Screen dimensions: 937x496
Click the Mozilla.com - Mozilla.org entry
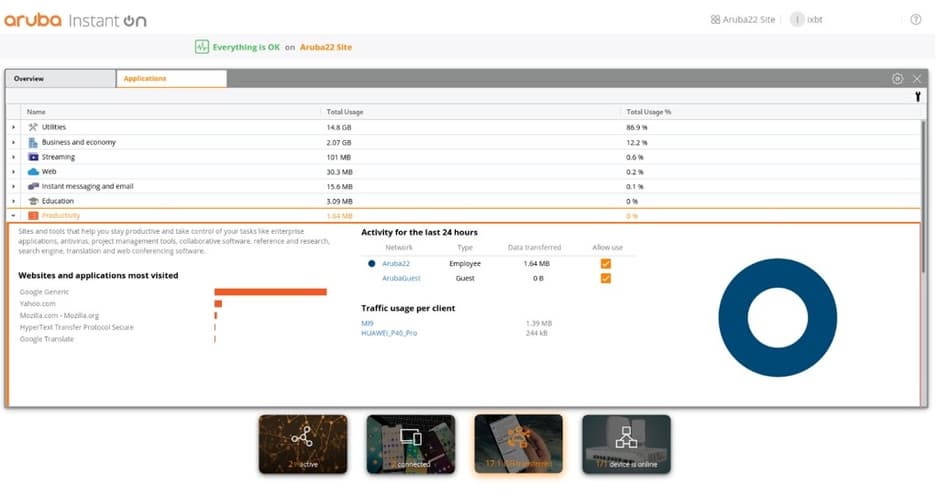coord(59,316)
